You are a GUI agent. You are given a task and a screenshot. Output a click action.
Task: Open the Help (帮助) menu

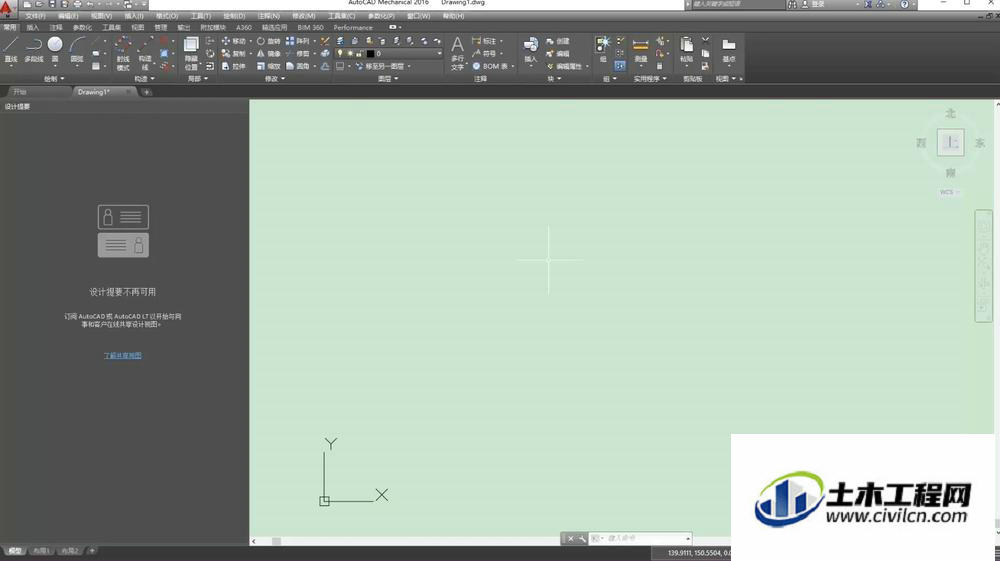tap(453, 16)
